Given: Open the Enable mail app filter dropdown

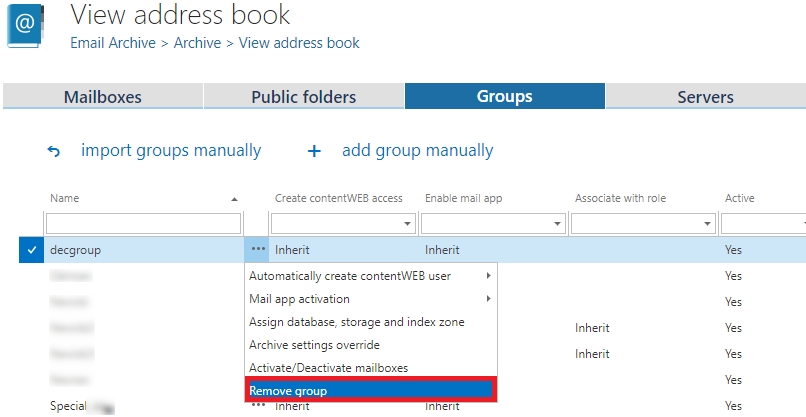Looking at the screenshot, I should (x=557, y=224).
